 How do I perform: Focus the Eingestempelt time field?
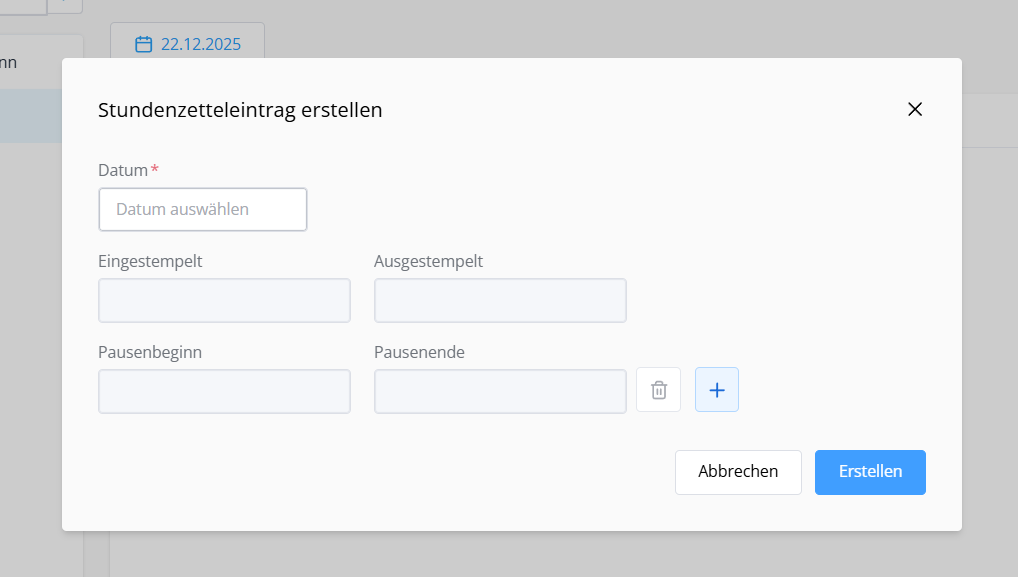[x=224, y=301]
